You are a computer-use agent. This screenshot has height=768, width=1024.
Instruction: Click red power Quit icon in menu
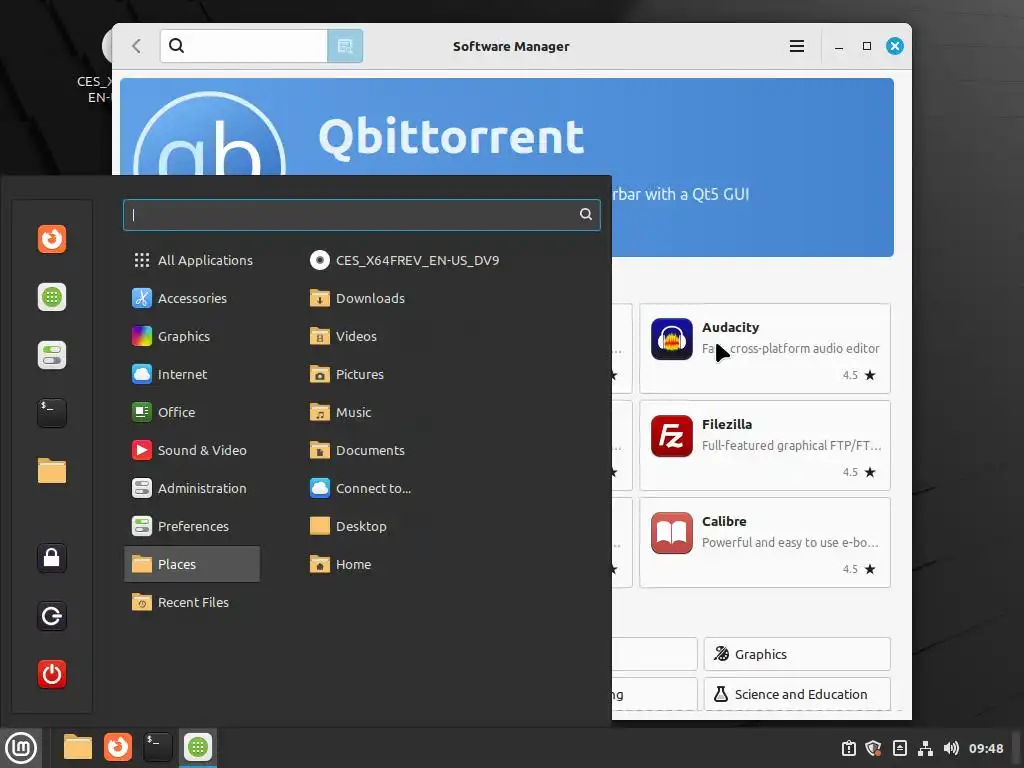[x=52, y=674]
